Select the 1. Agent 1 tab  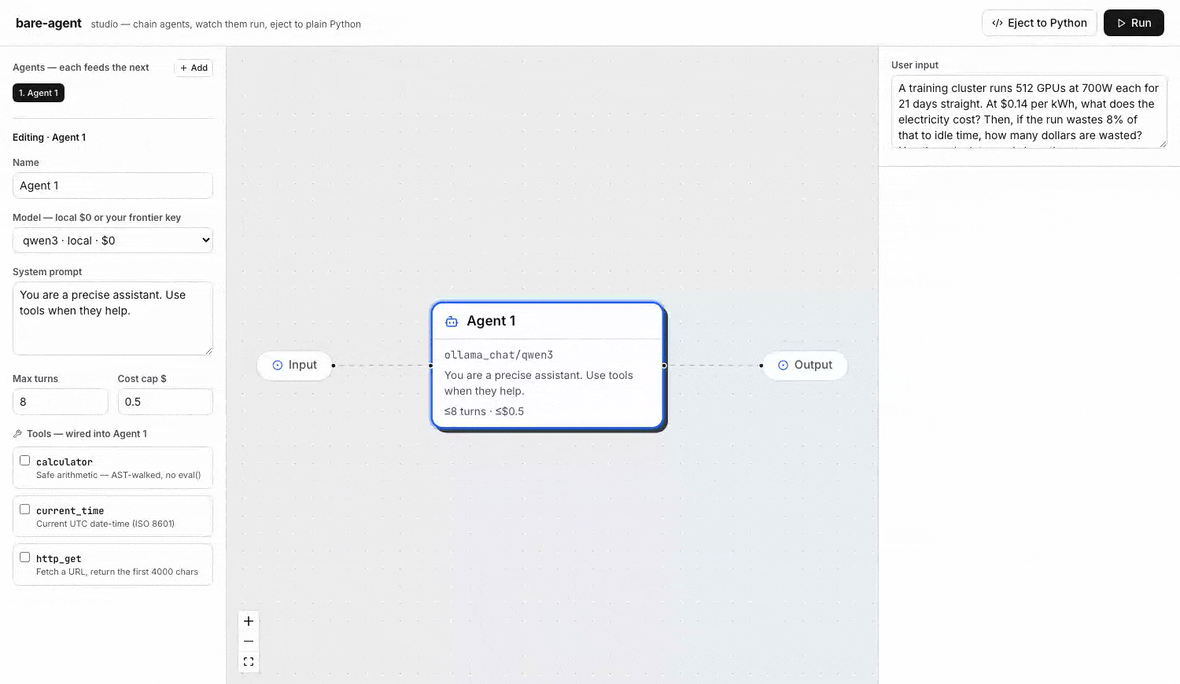[x=38, y=93]
